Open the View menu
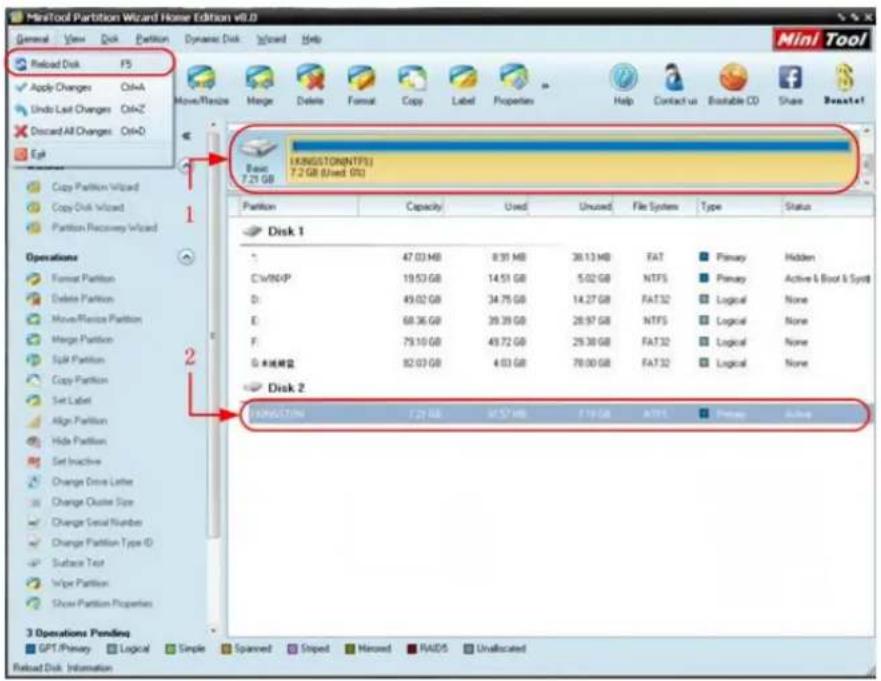881x681 pixels. point(75,39)
